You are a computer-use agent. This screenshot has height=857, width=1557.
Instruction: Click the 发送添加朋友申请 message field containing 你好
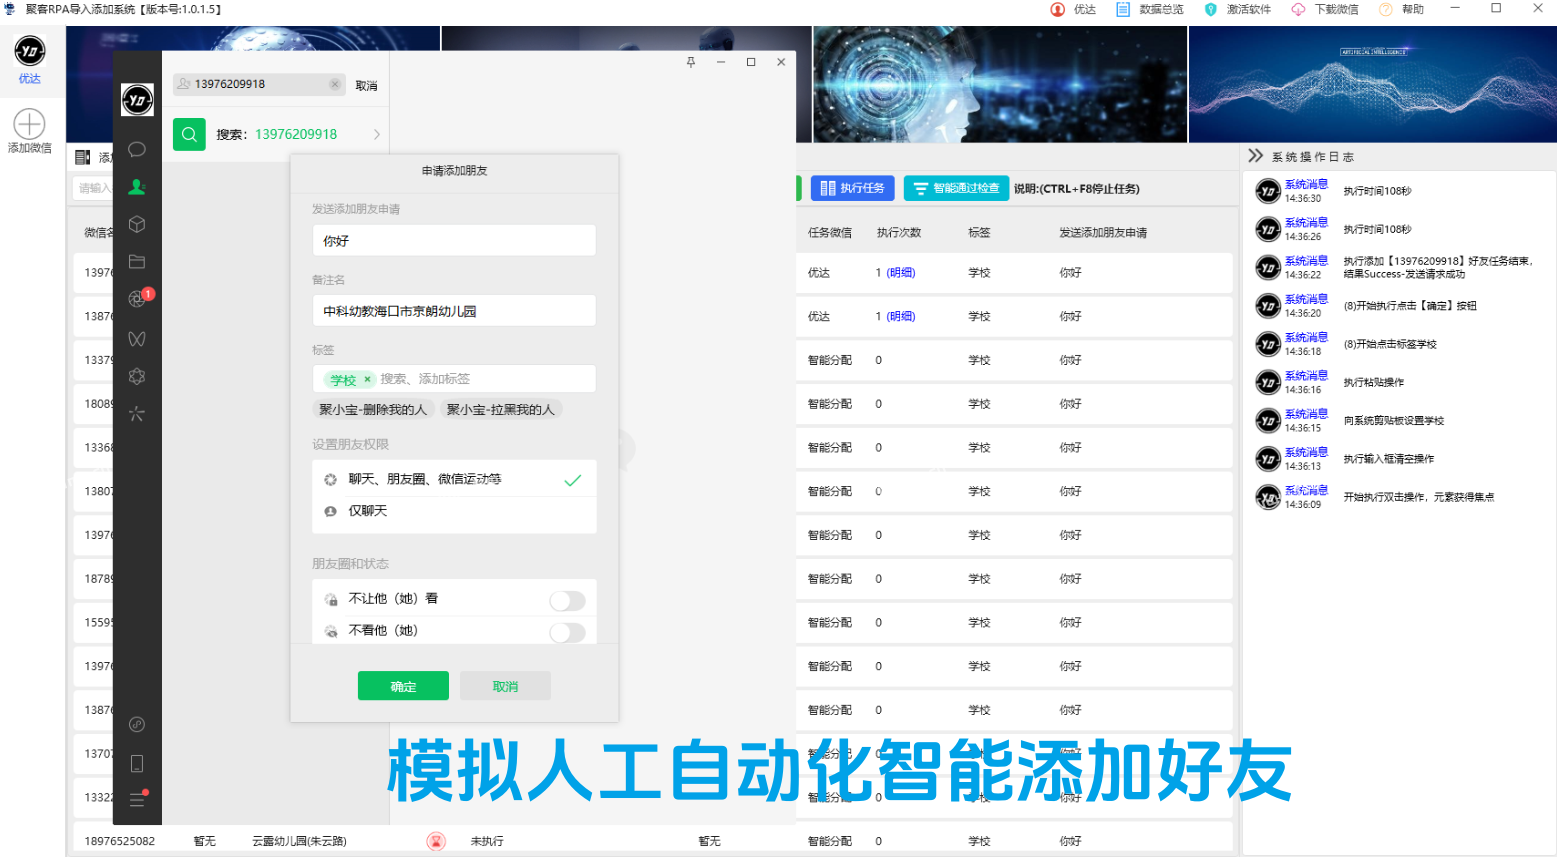click(454, 240)
